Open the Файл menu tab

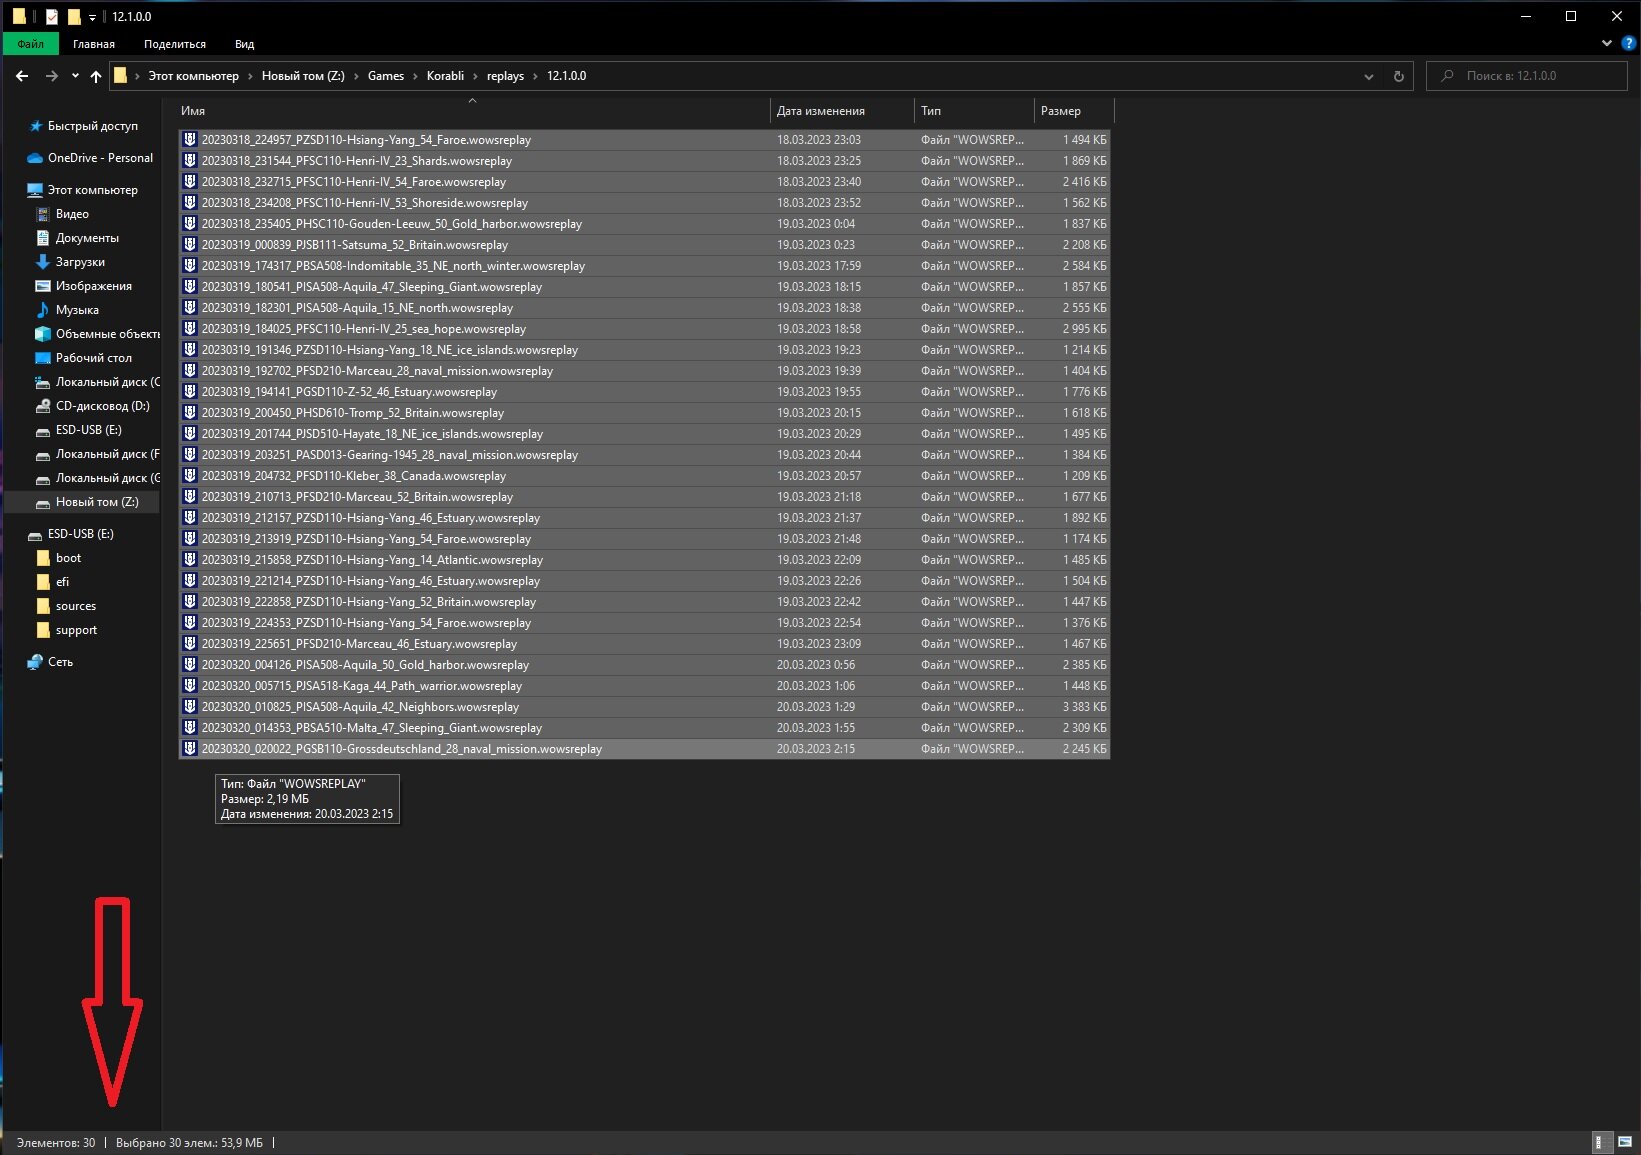[31, 44]
